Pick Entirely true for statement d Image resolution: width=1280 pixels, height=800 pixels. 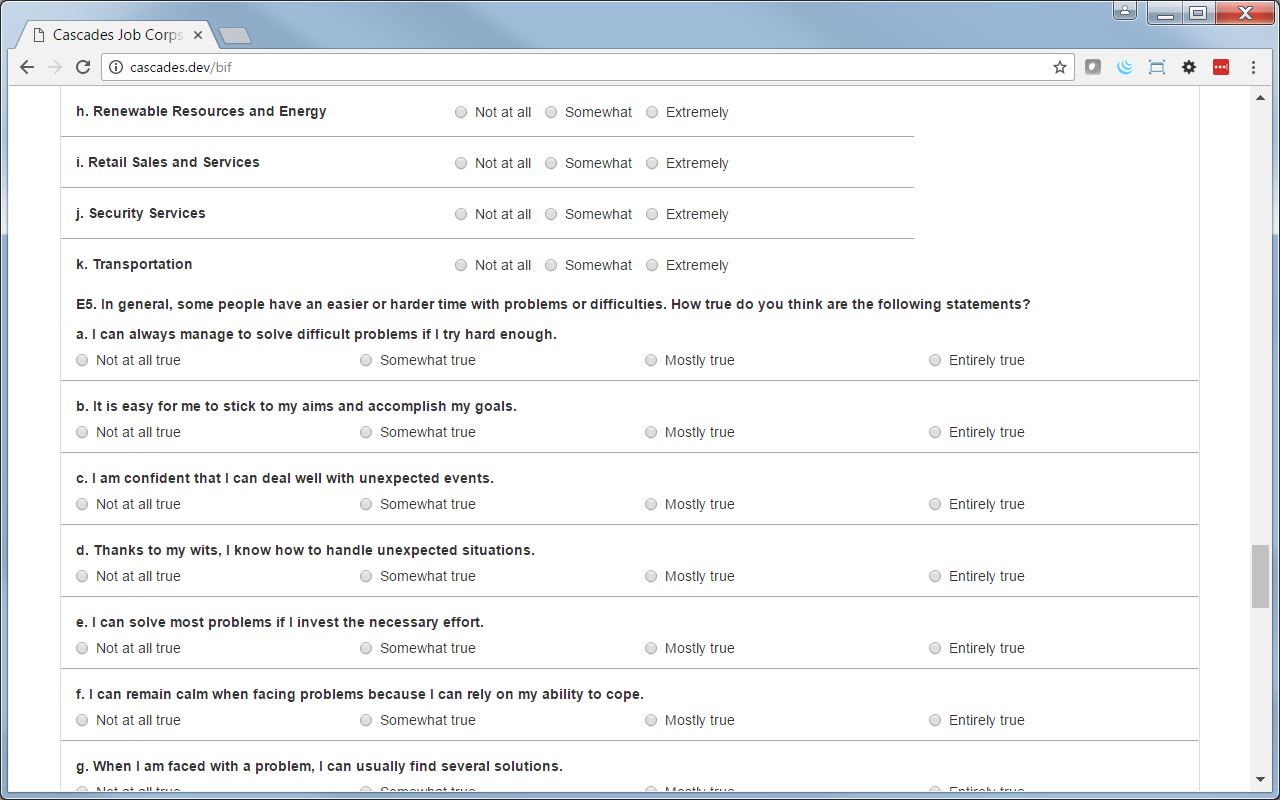(935, 576)
